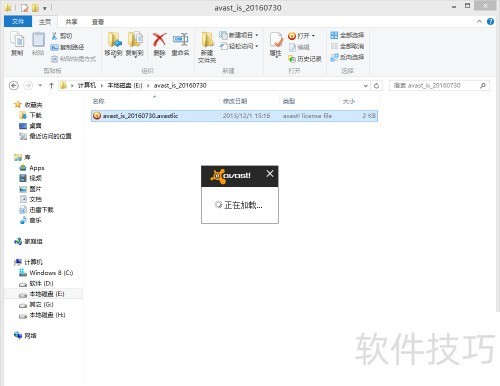The height and width of the screenshot is (386, 500).
Task: Switch to the 查看 (View) tab
Action: coord(98,22)
